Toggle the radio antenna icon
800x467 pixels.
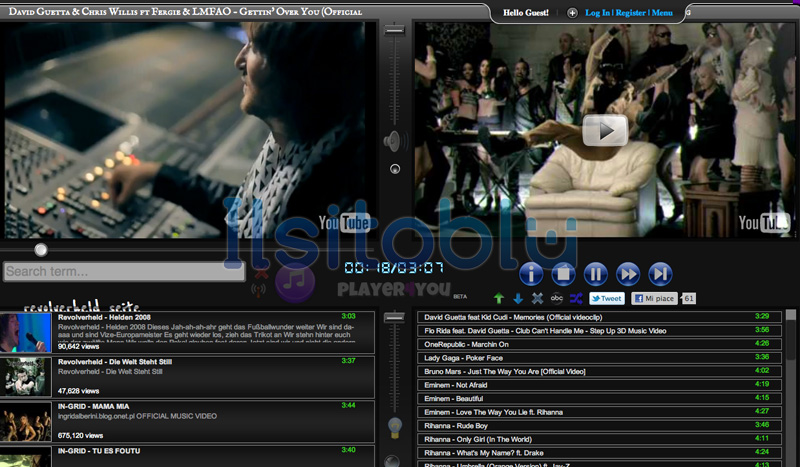pos(258,290)
